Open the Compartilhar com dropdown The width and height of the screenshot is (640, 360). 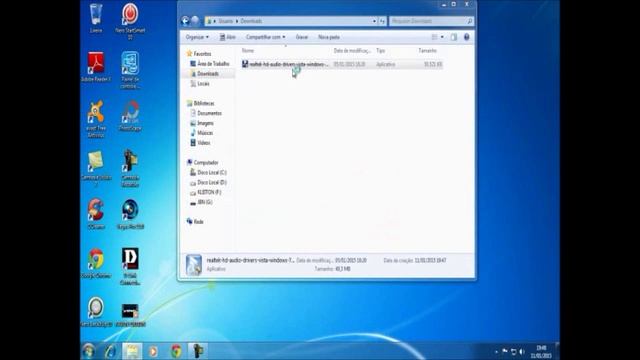265,37
